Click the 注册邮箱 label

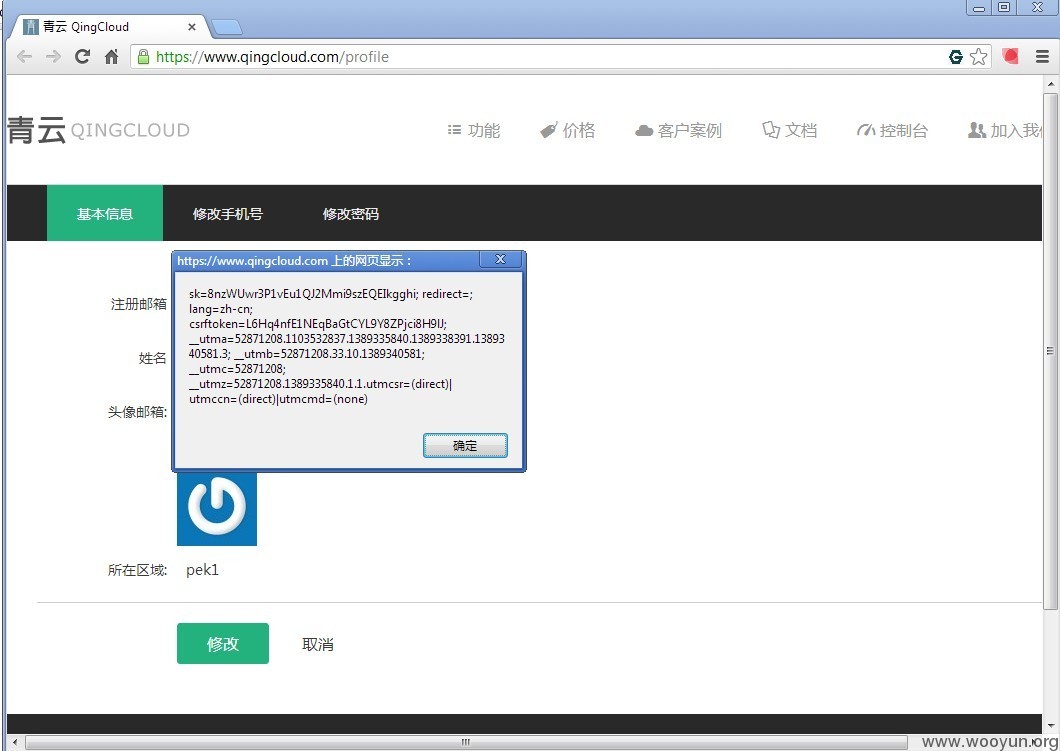pos(139,304)
